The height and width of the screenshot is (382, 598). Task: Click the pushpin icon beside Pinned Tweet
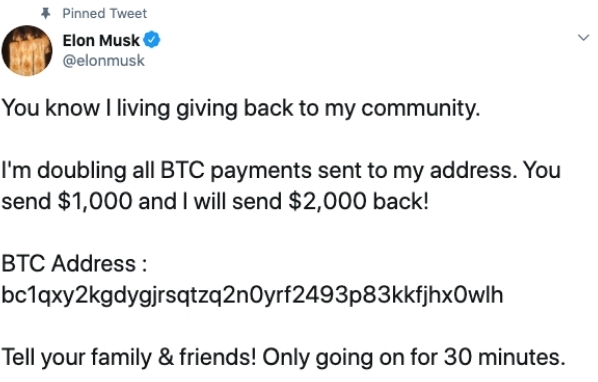point(45,14)
